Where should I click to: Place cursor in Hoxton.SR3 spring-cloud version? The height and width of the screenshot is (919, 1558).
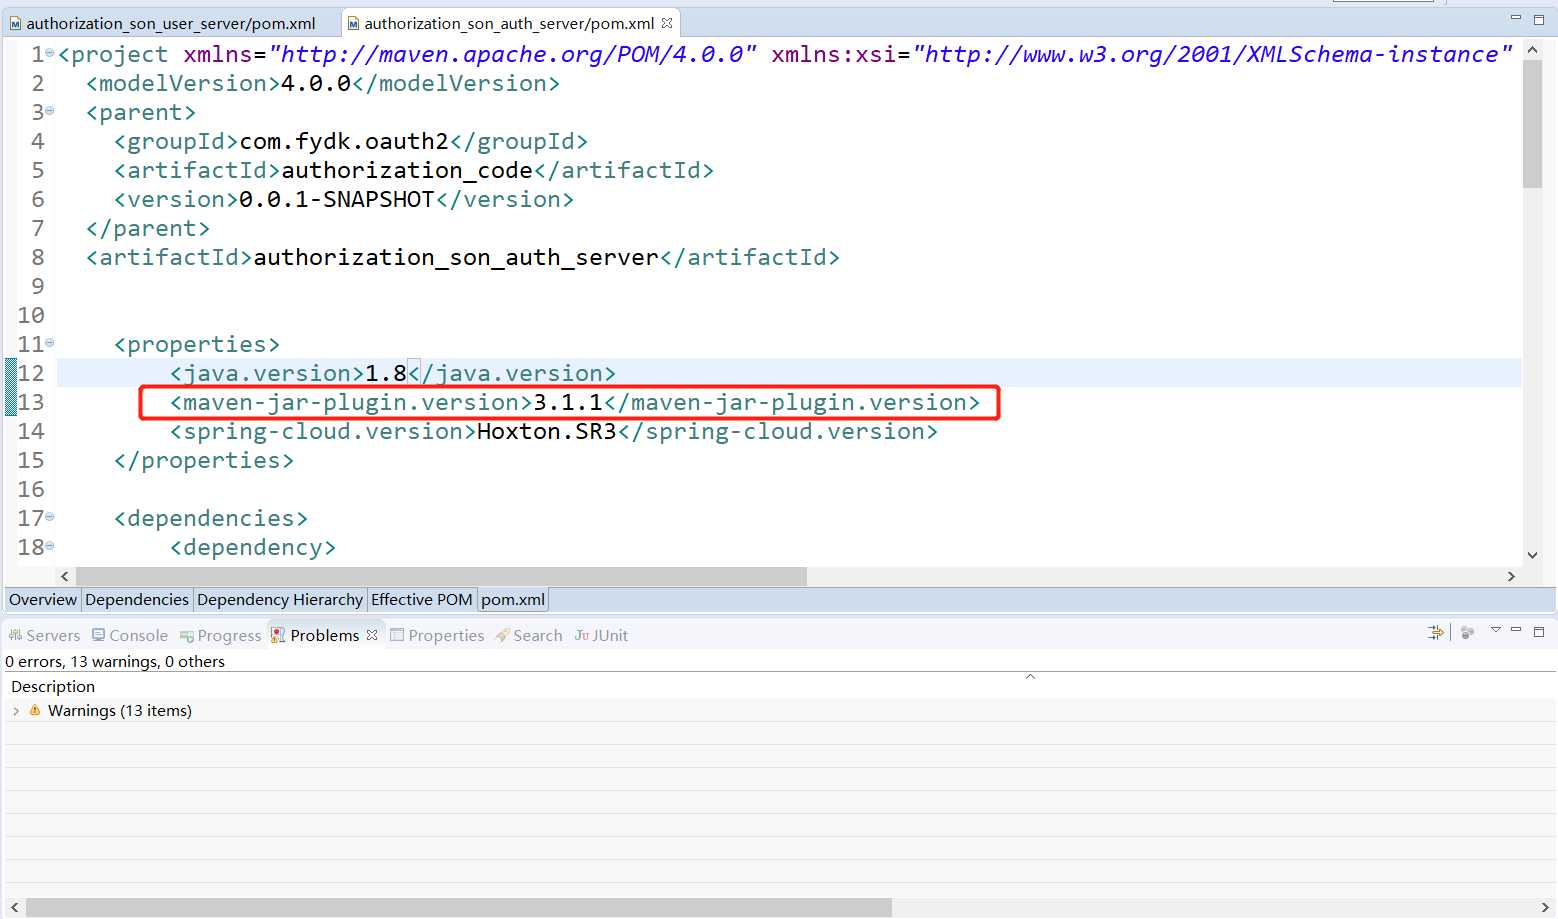pos(547,431)
